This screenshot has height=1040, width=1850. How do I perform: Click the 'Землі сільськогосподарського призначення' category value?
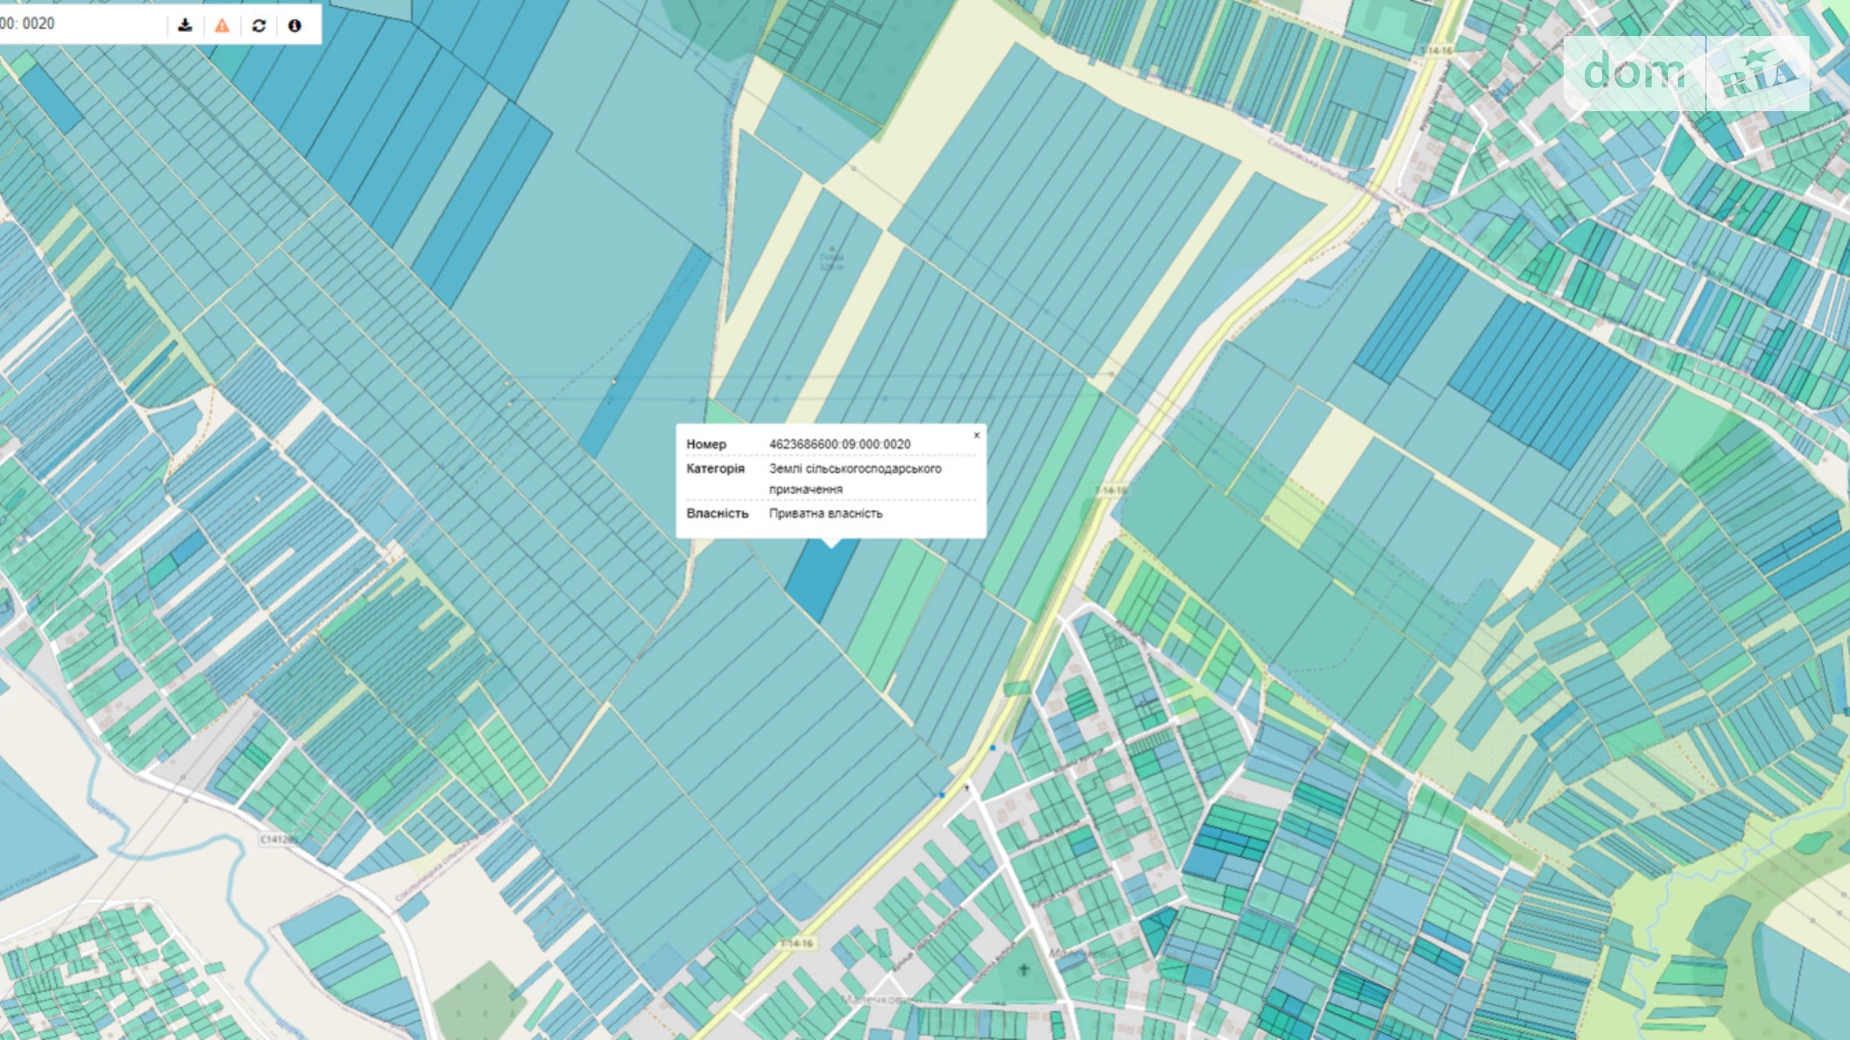pos(855,478)
